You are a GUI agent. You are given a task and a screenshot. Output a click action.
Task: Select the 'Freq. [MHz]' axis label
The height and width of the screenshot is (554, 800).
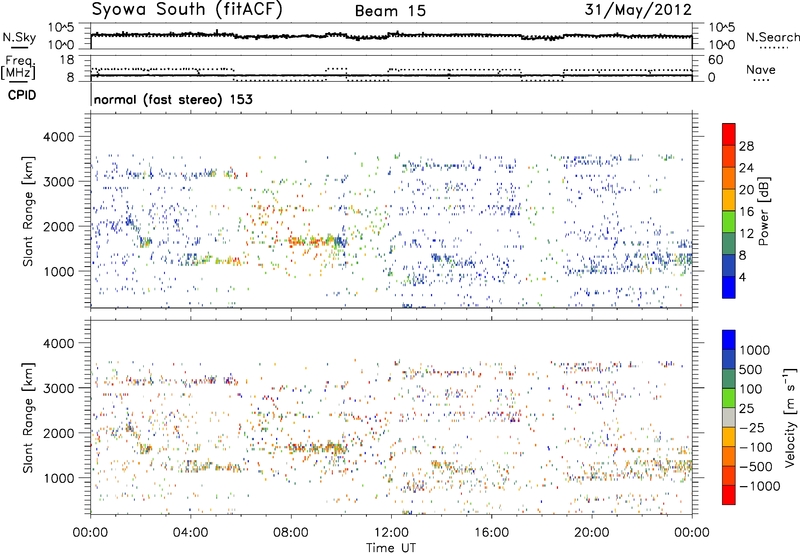coord(19,67)
